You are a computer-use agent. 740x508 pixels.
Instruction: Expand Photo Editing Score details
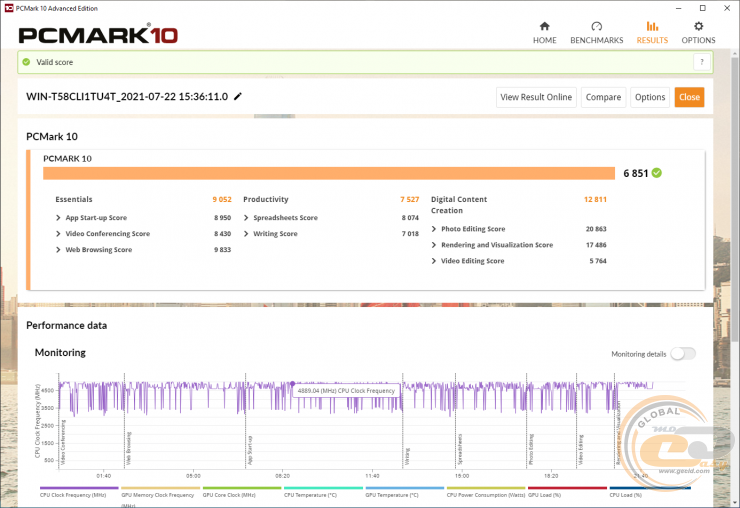(434, 229)
